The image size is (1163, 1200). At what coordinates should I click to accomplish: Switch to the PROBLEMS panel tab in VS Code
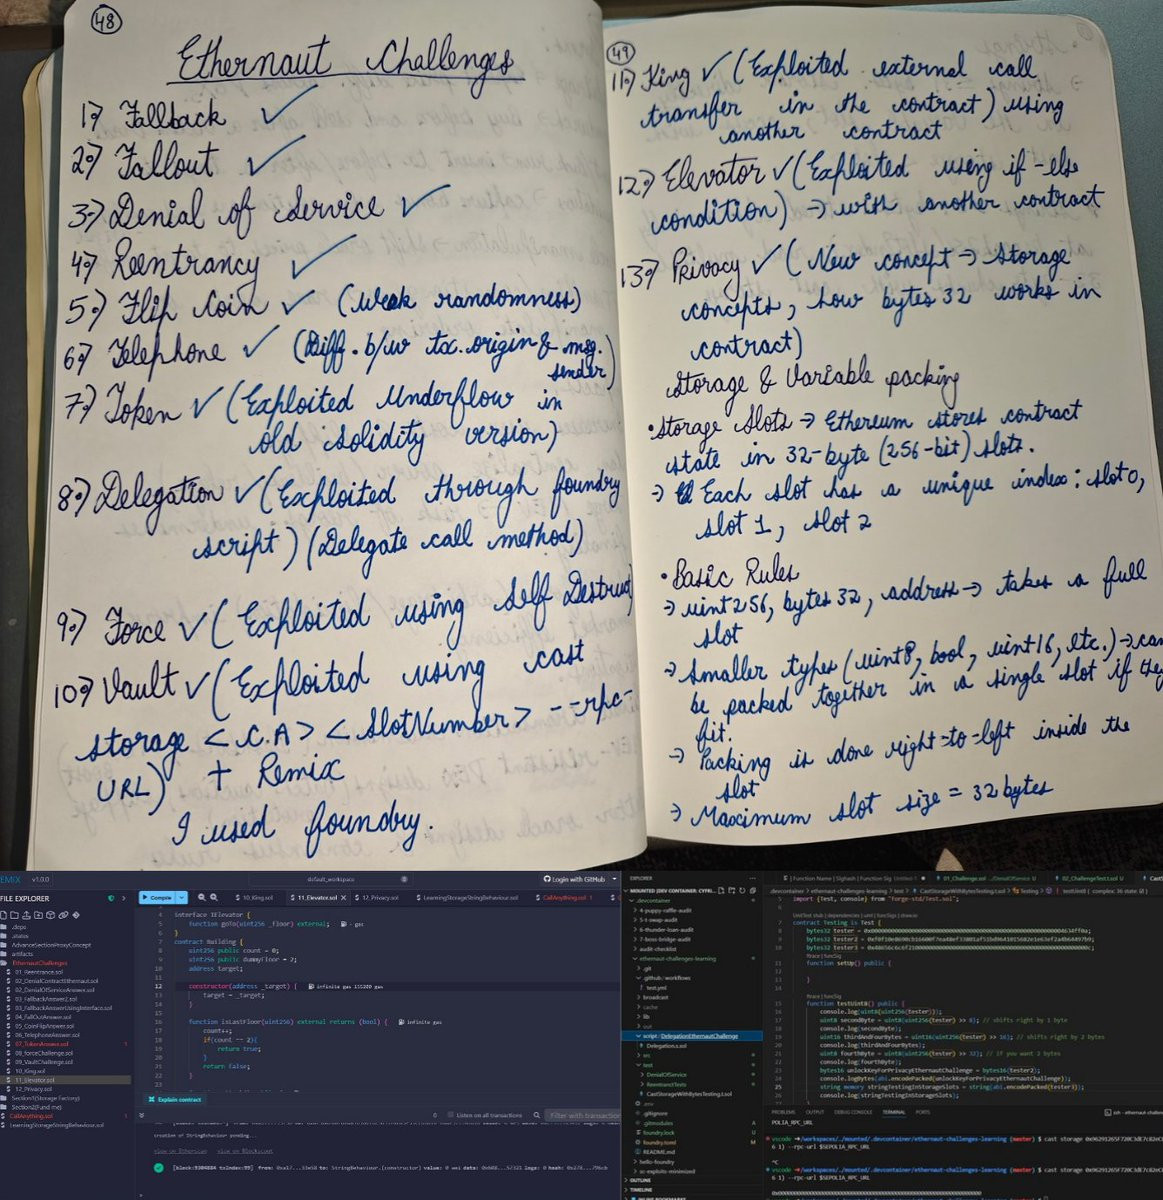pos(783,1112)
